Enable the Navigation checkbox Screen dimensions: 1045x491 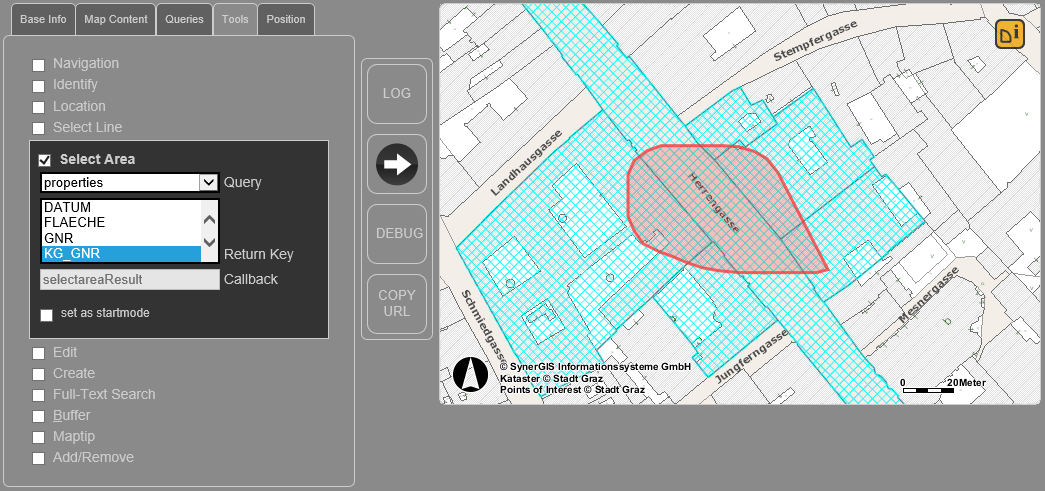[39, 65]
